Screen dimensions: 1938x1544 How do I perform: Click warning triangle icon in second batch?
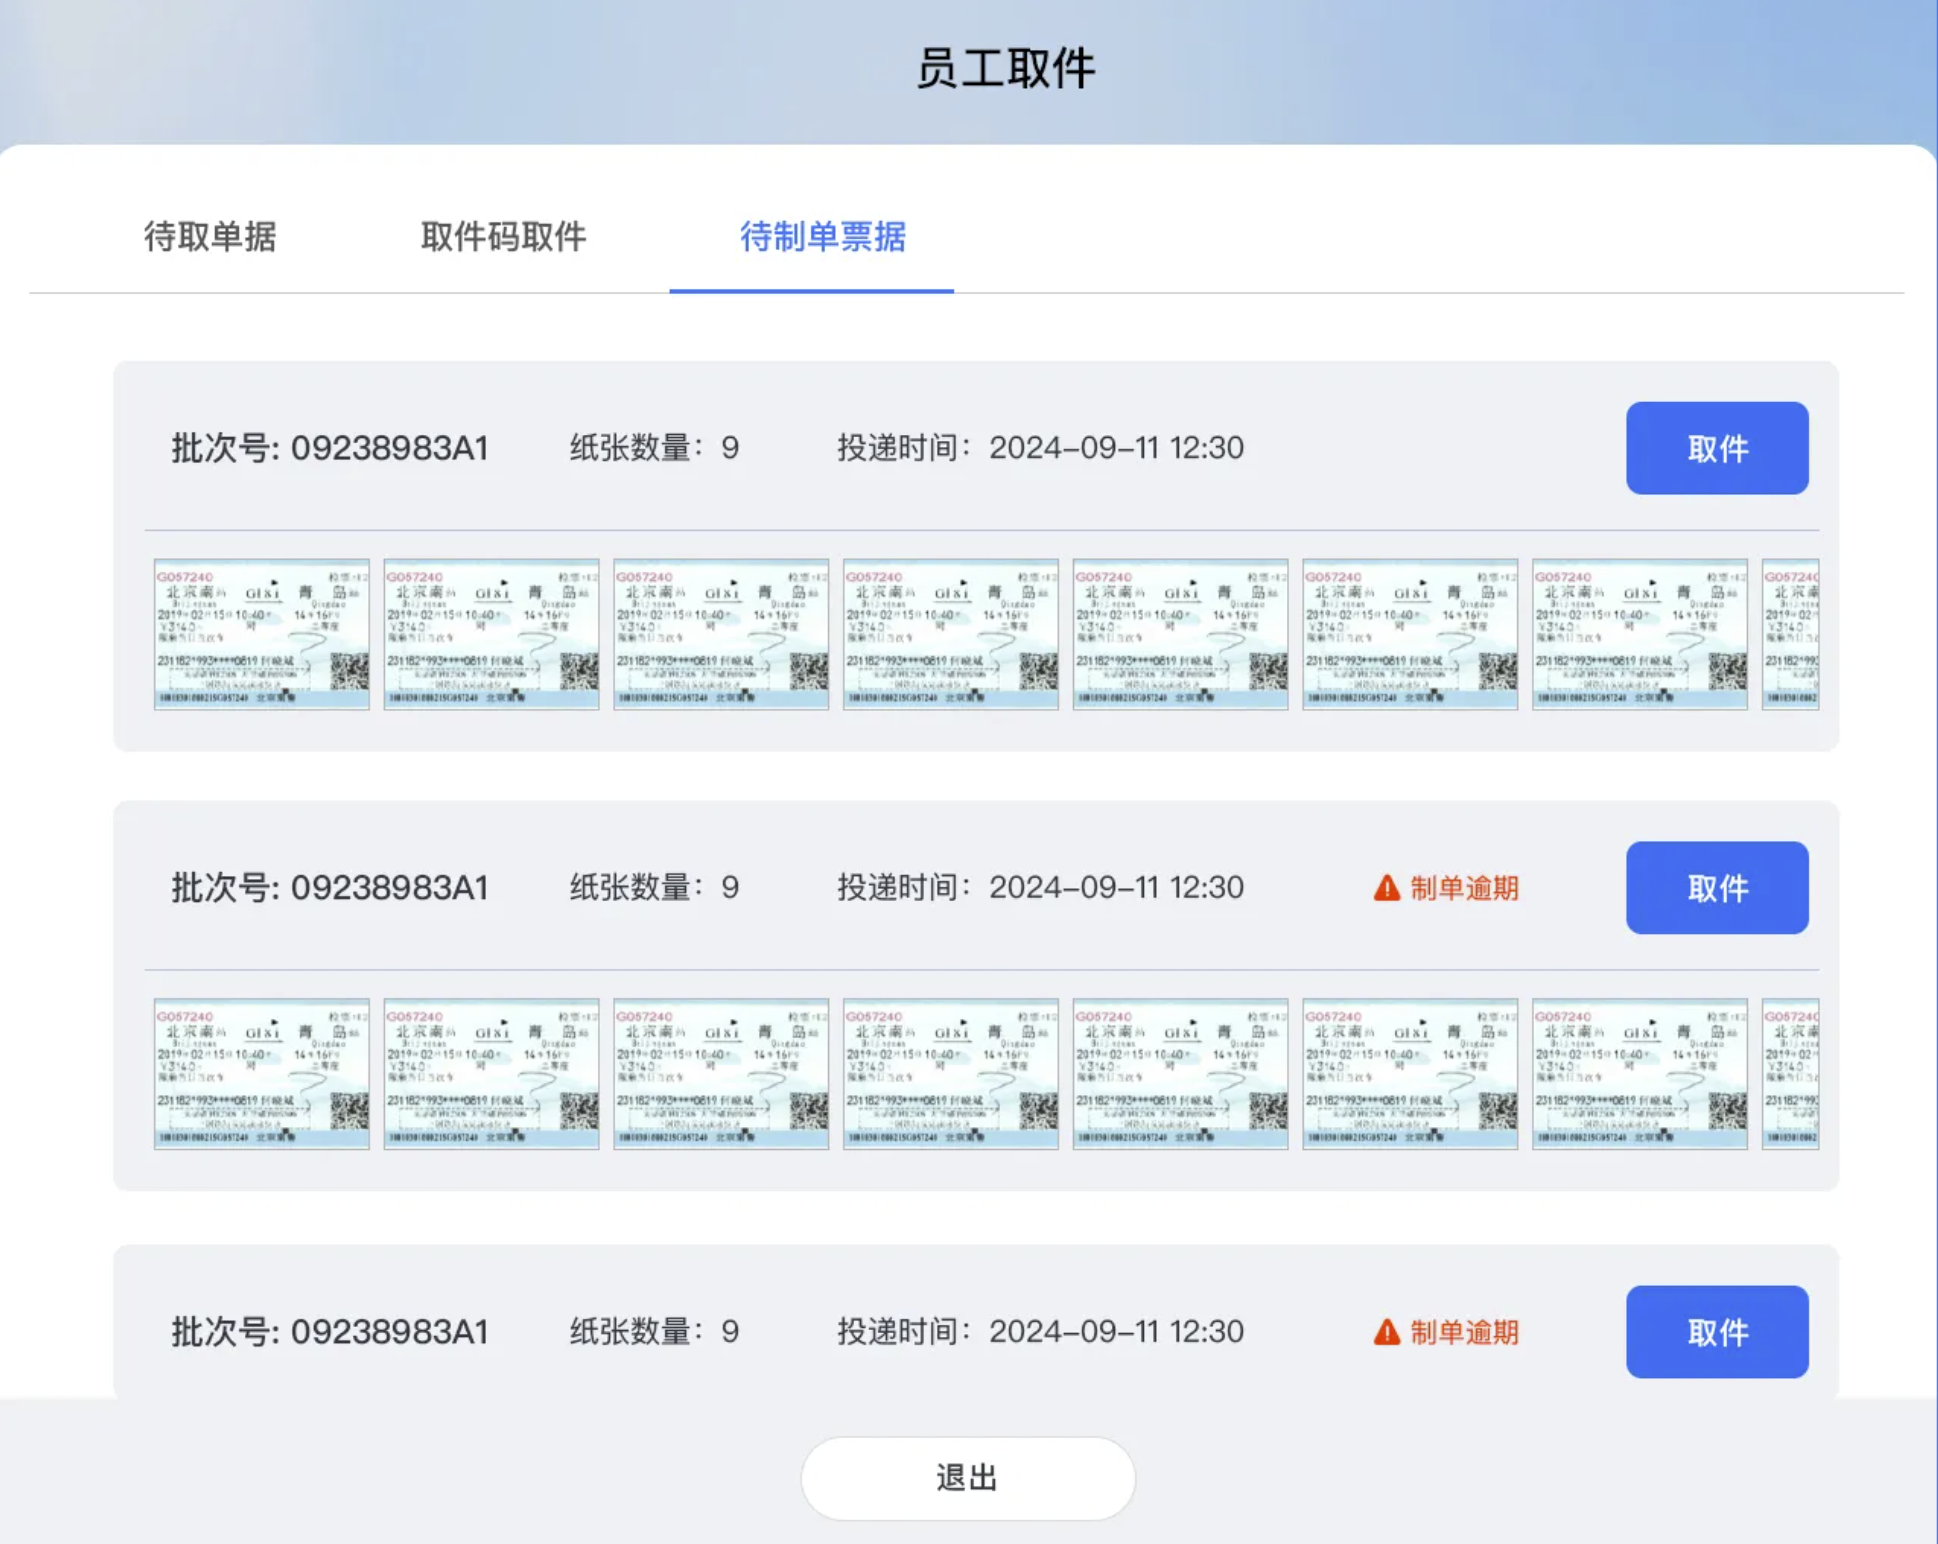click(x=1386, y=888)
